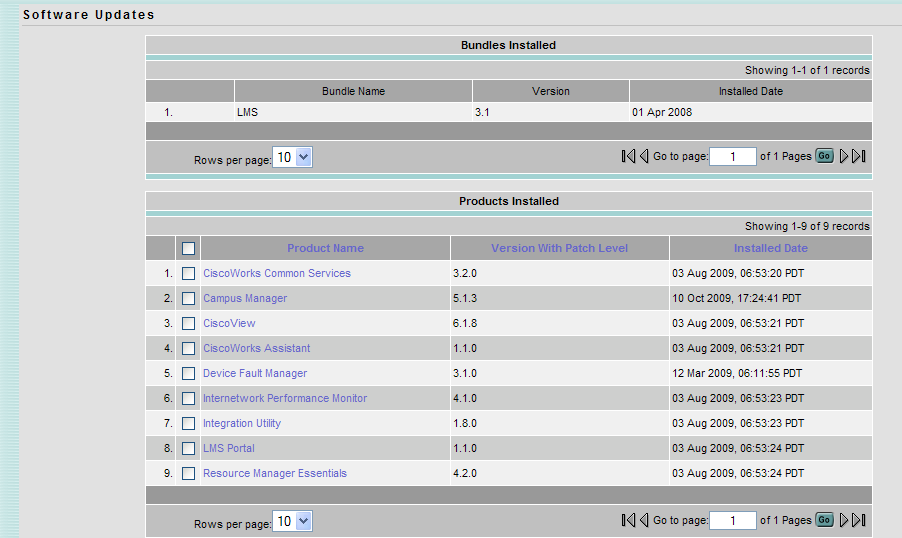Click the 12 Mar 2009 installed date
This screenshot has height=538, width=902.
click(737, 373)
